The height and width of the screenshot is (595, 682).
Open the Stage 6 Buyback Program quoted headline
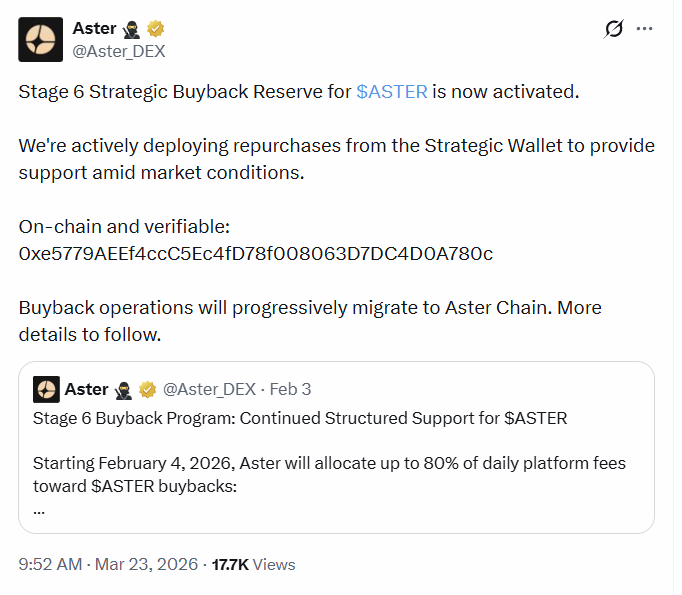click(300, 418)
